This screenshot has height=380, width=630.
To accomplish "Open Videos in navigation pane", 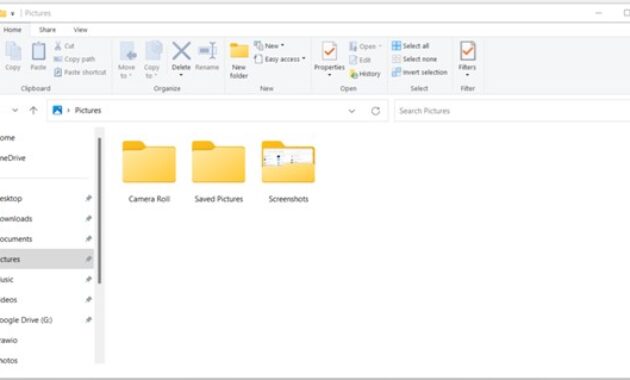I will [8, 300].
